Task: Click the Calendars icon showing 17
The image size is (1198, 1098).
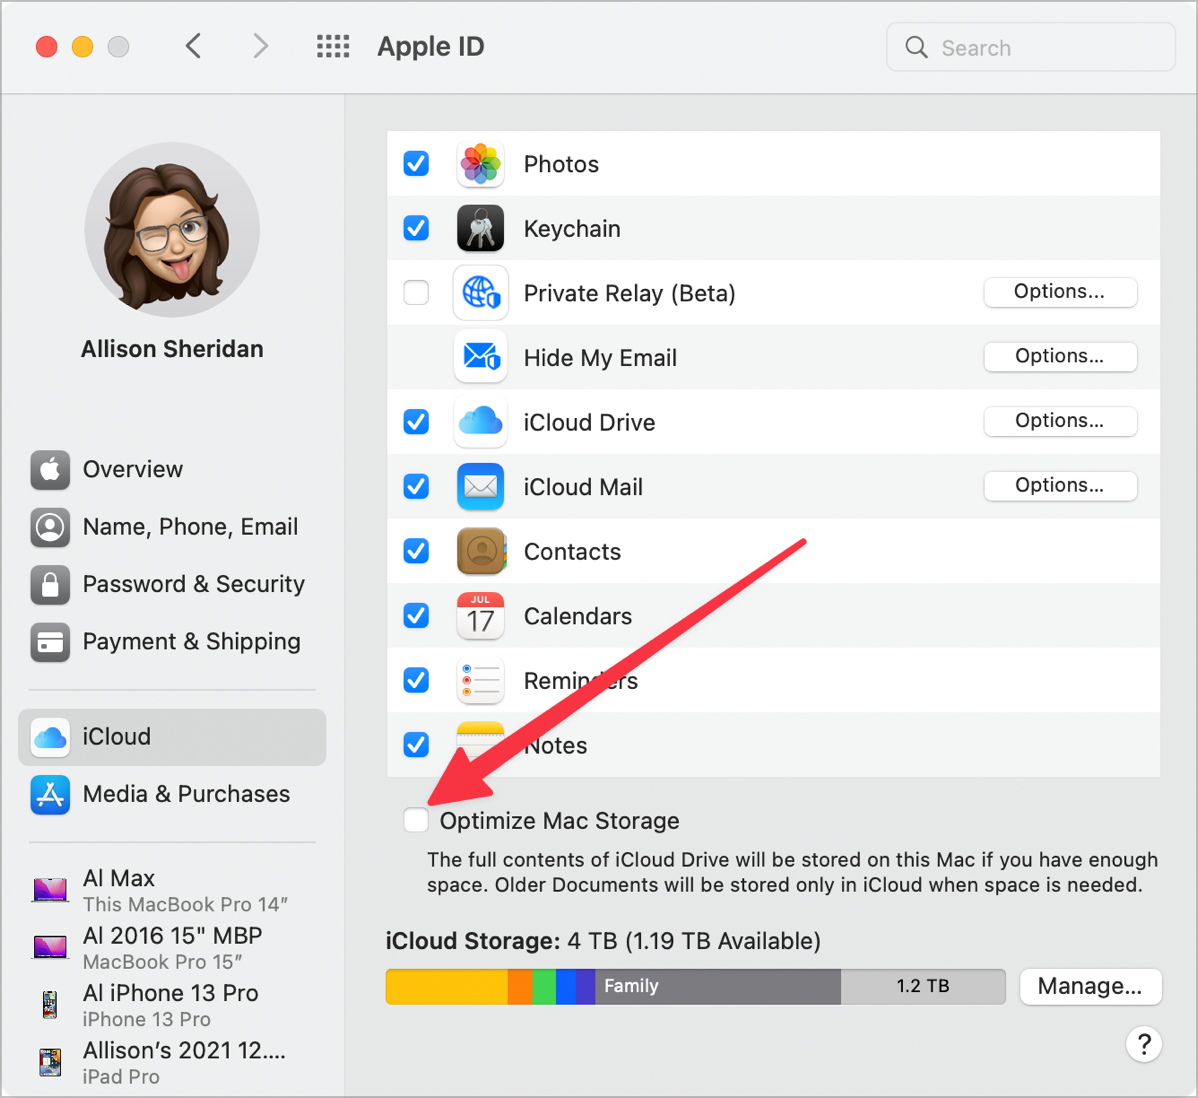Action: 480,616
